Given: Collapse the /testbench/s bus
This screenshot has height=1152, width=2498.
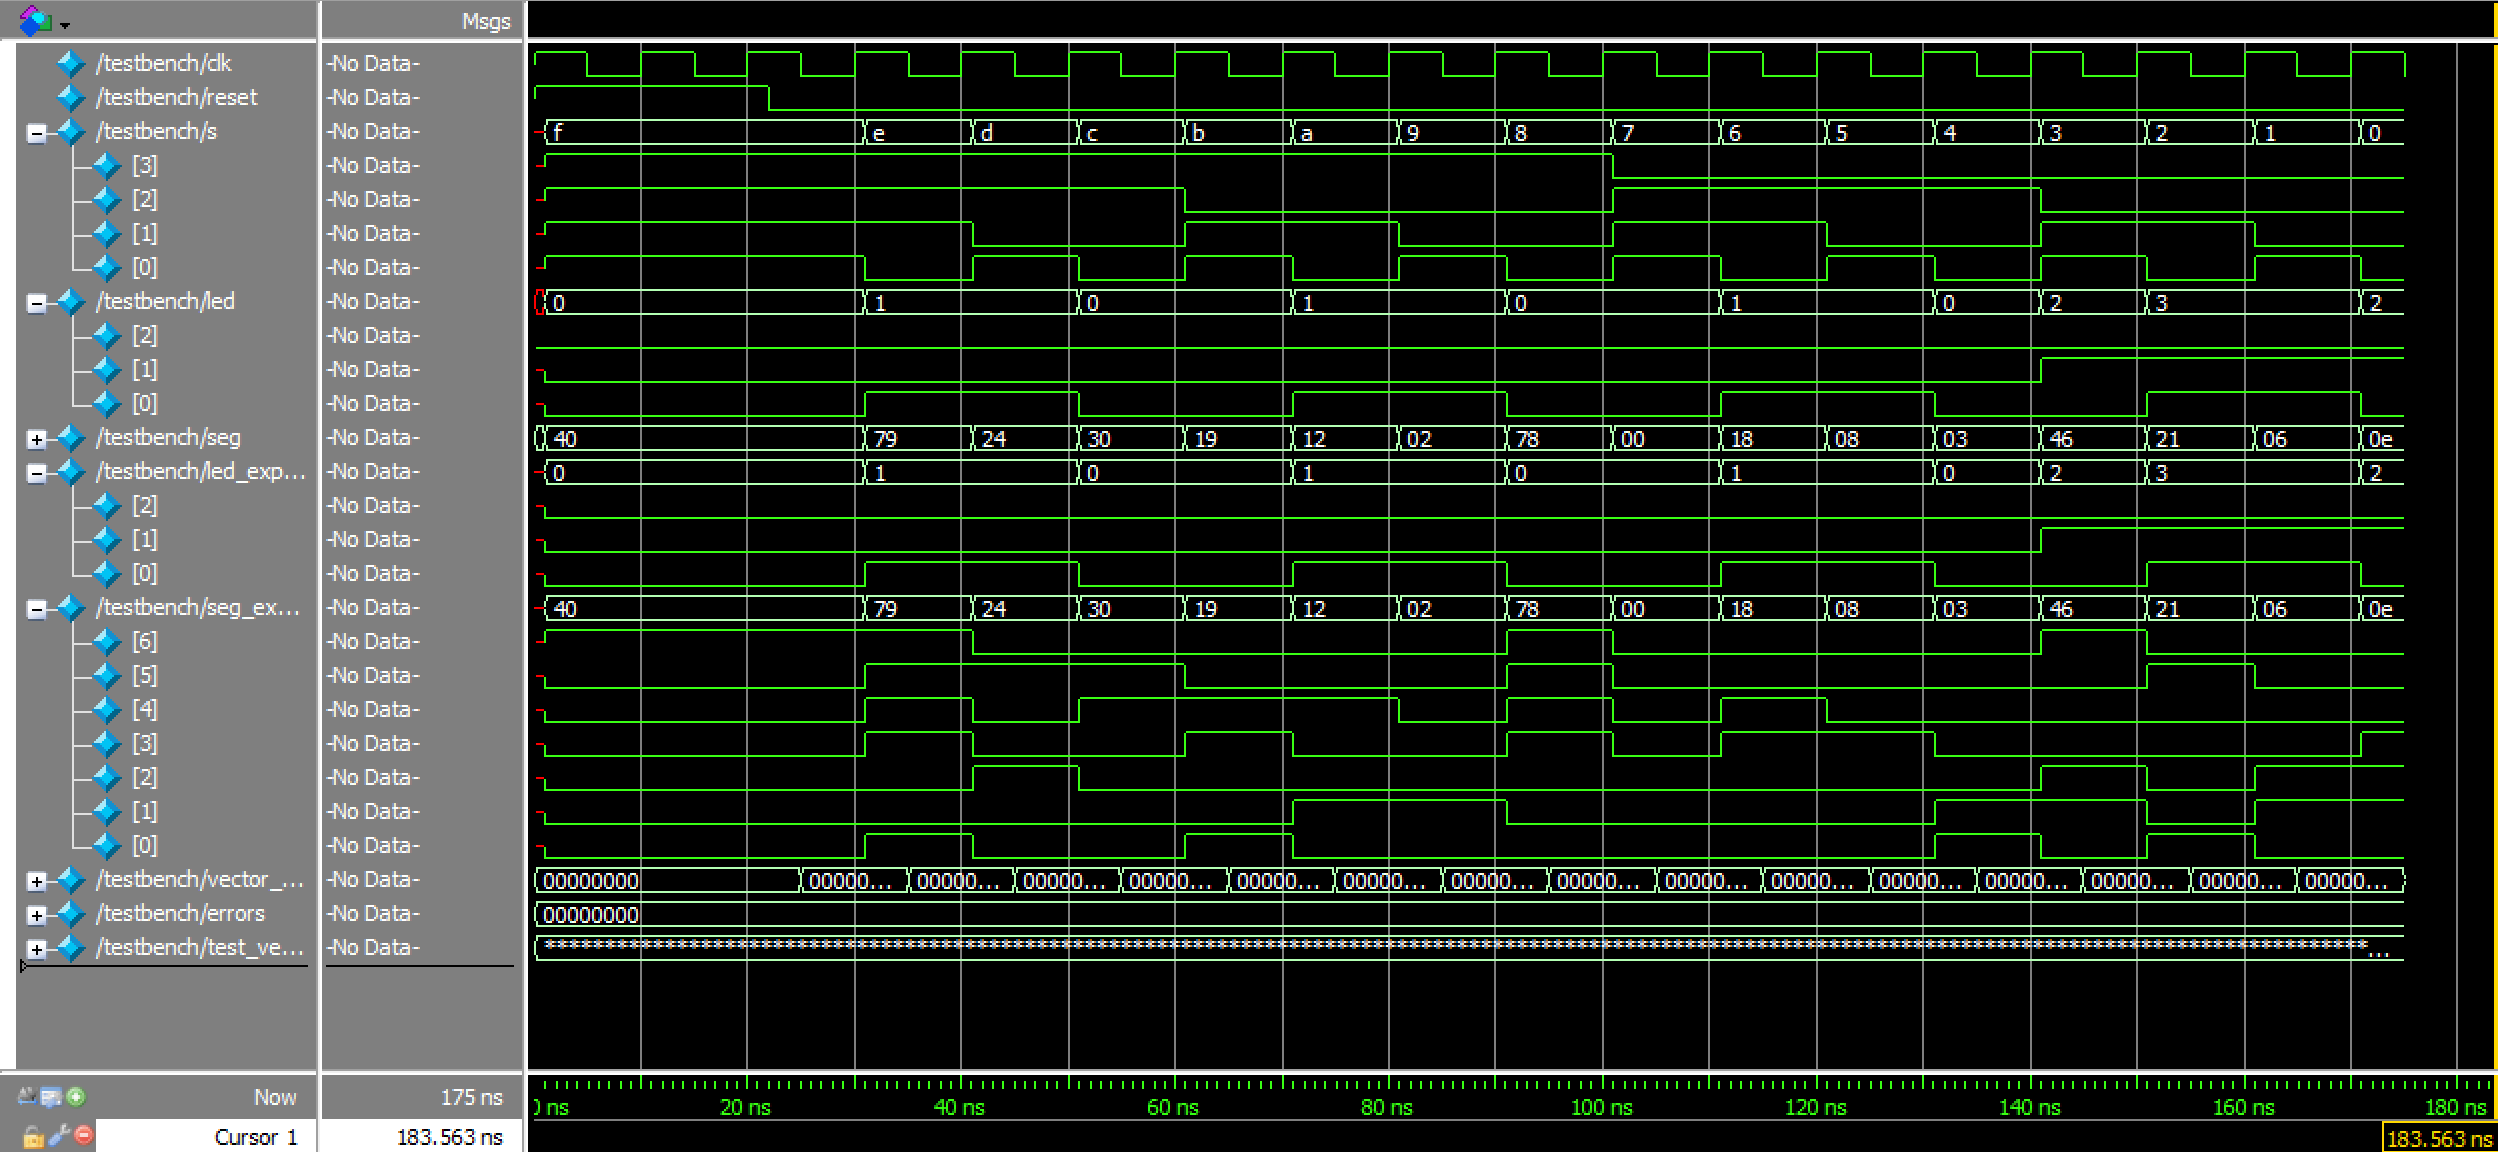Looking at the screenshot, I should [36, 133].
